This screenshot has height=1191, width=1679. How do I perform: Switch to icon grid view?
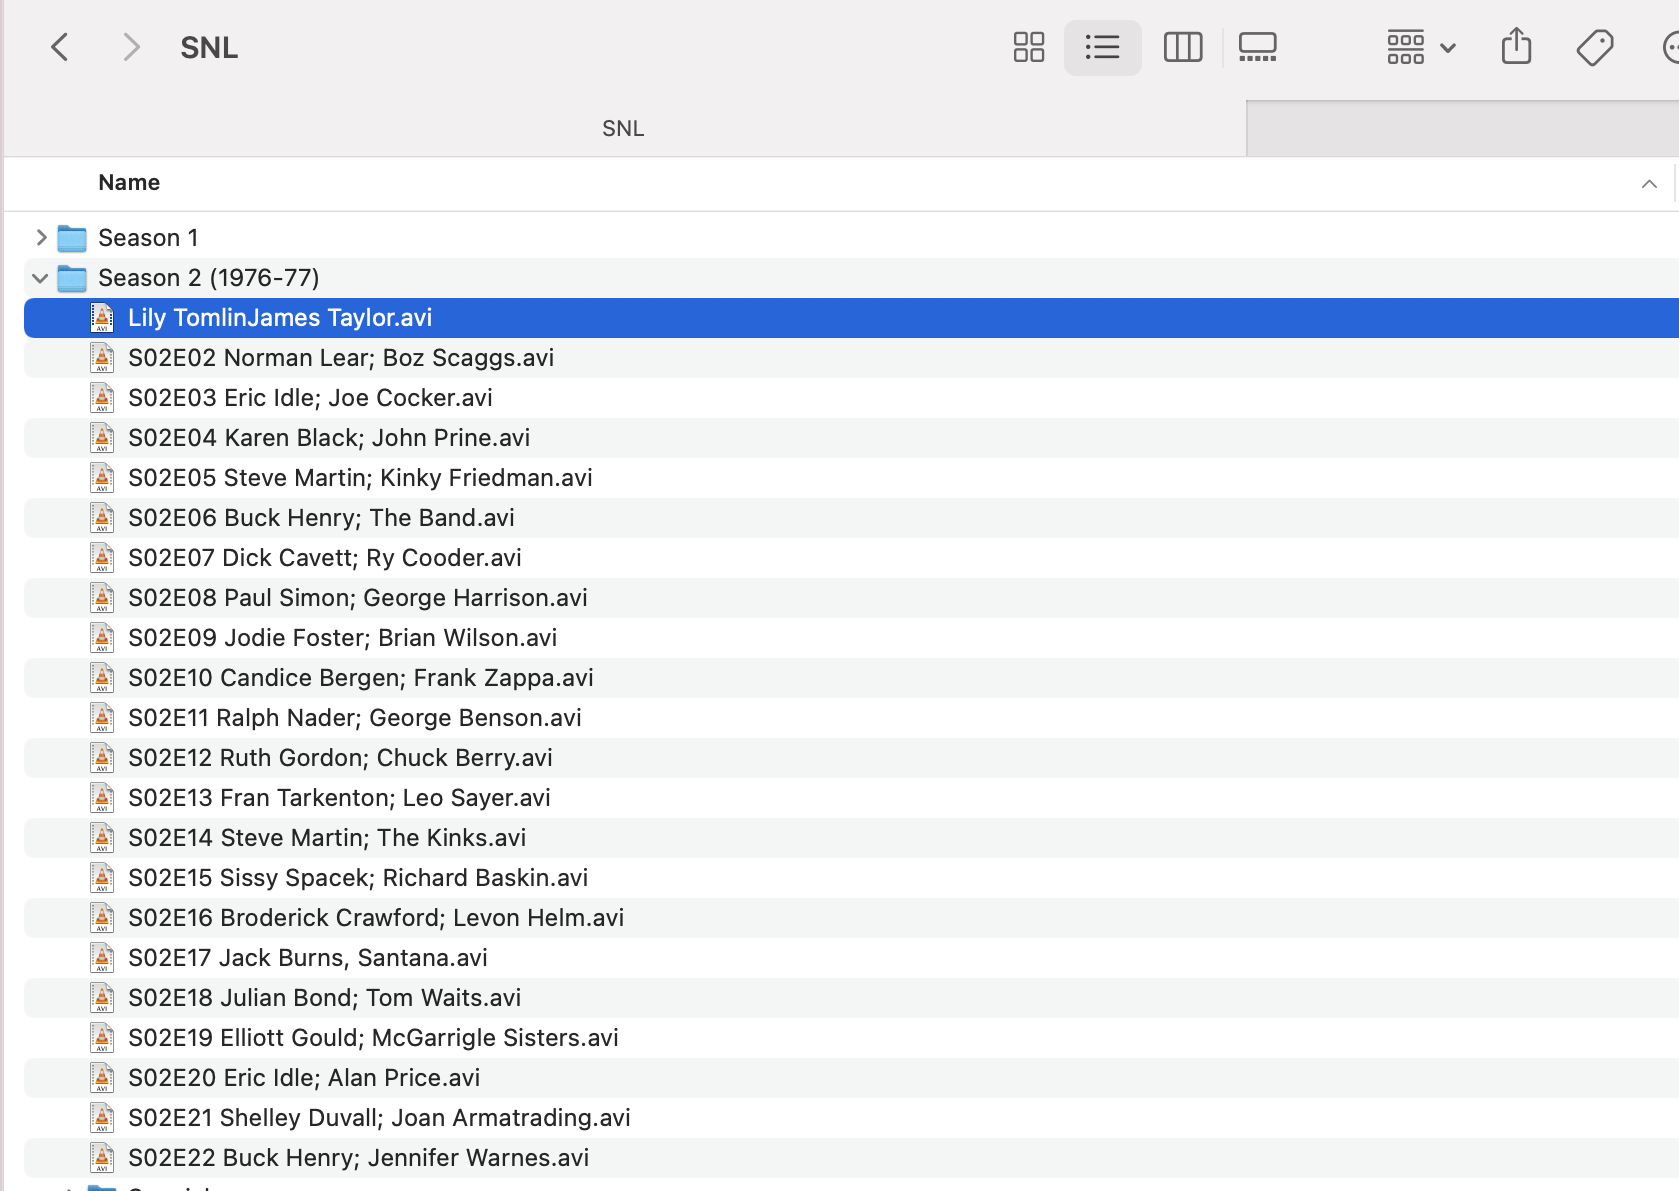1028,47
